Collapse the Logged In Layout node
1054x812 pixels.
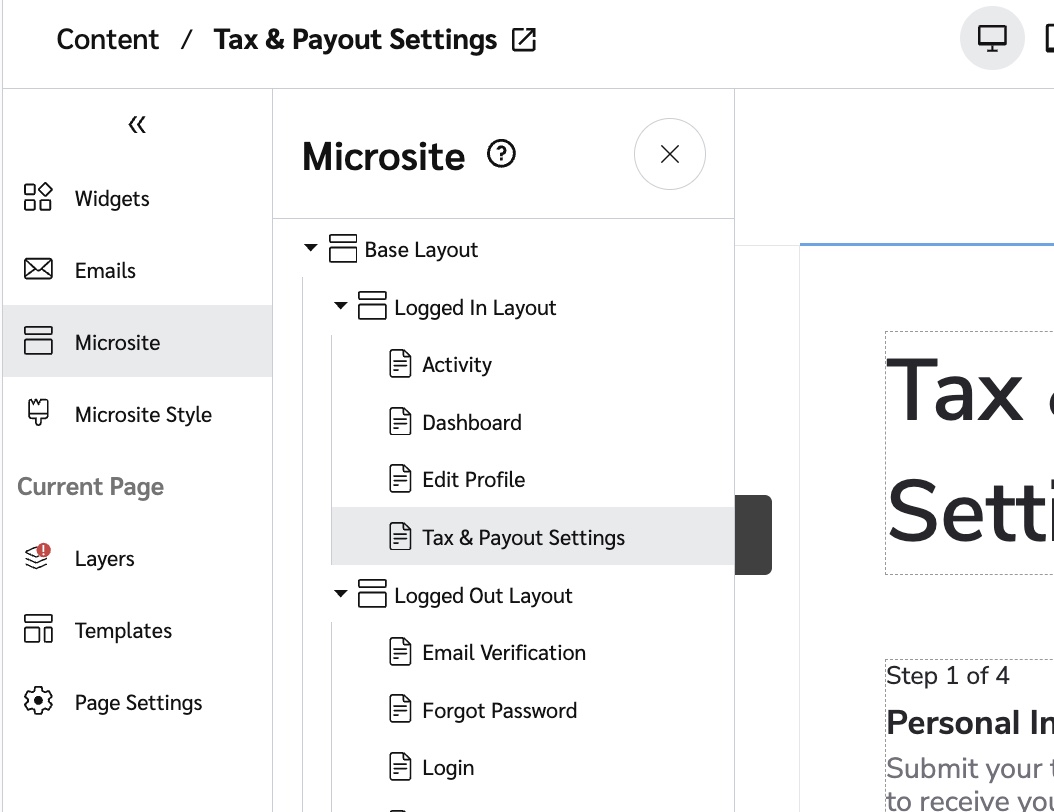coord(341,306)
